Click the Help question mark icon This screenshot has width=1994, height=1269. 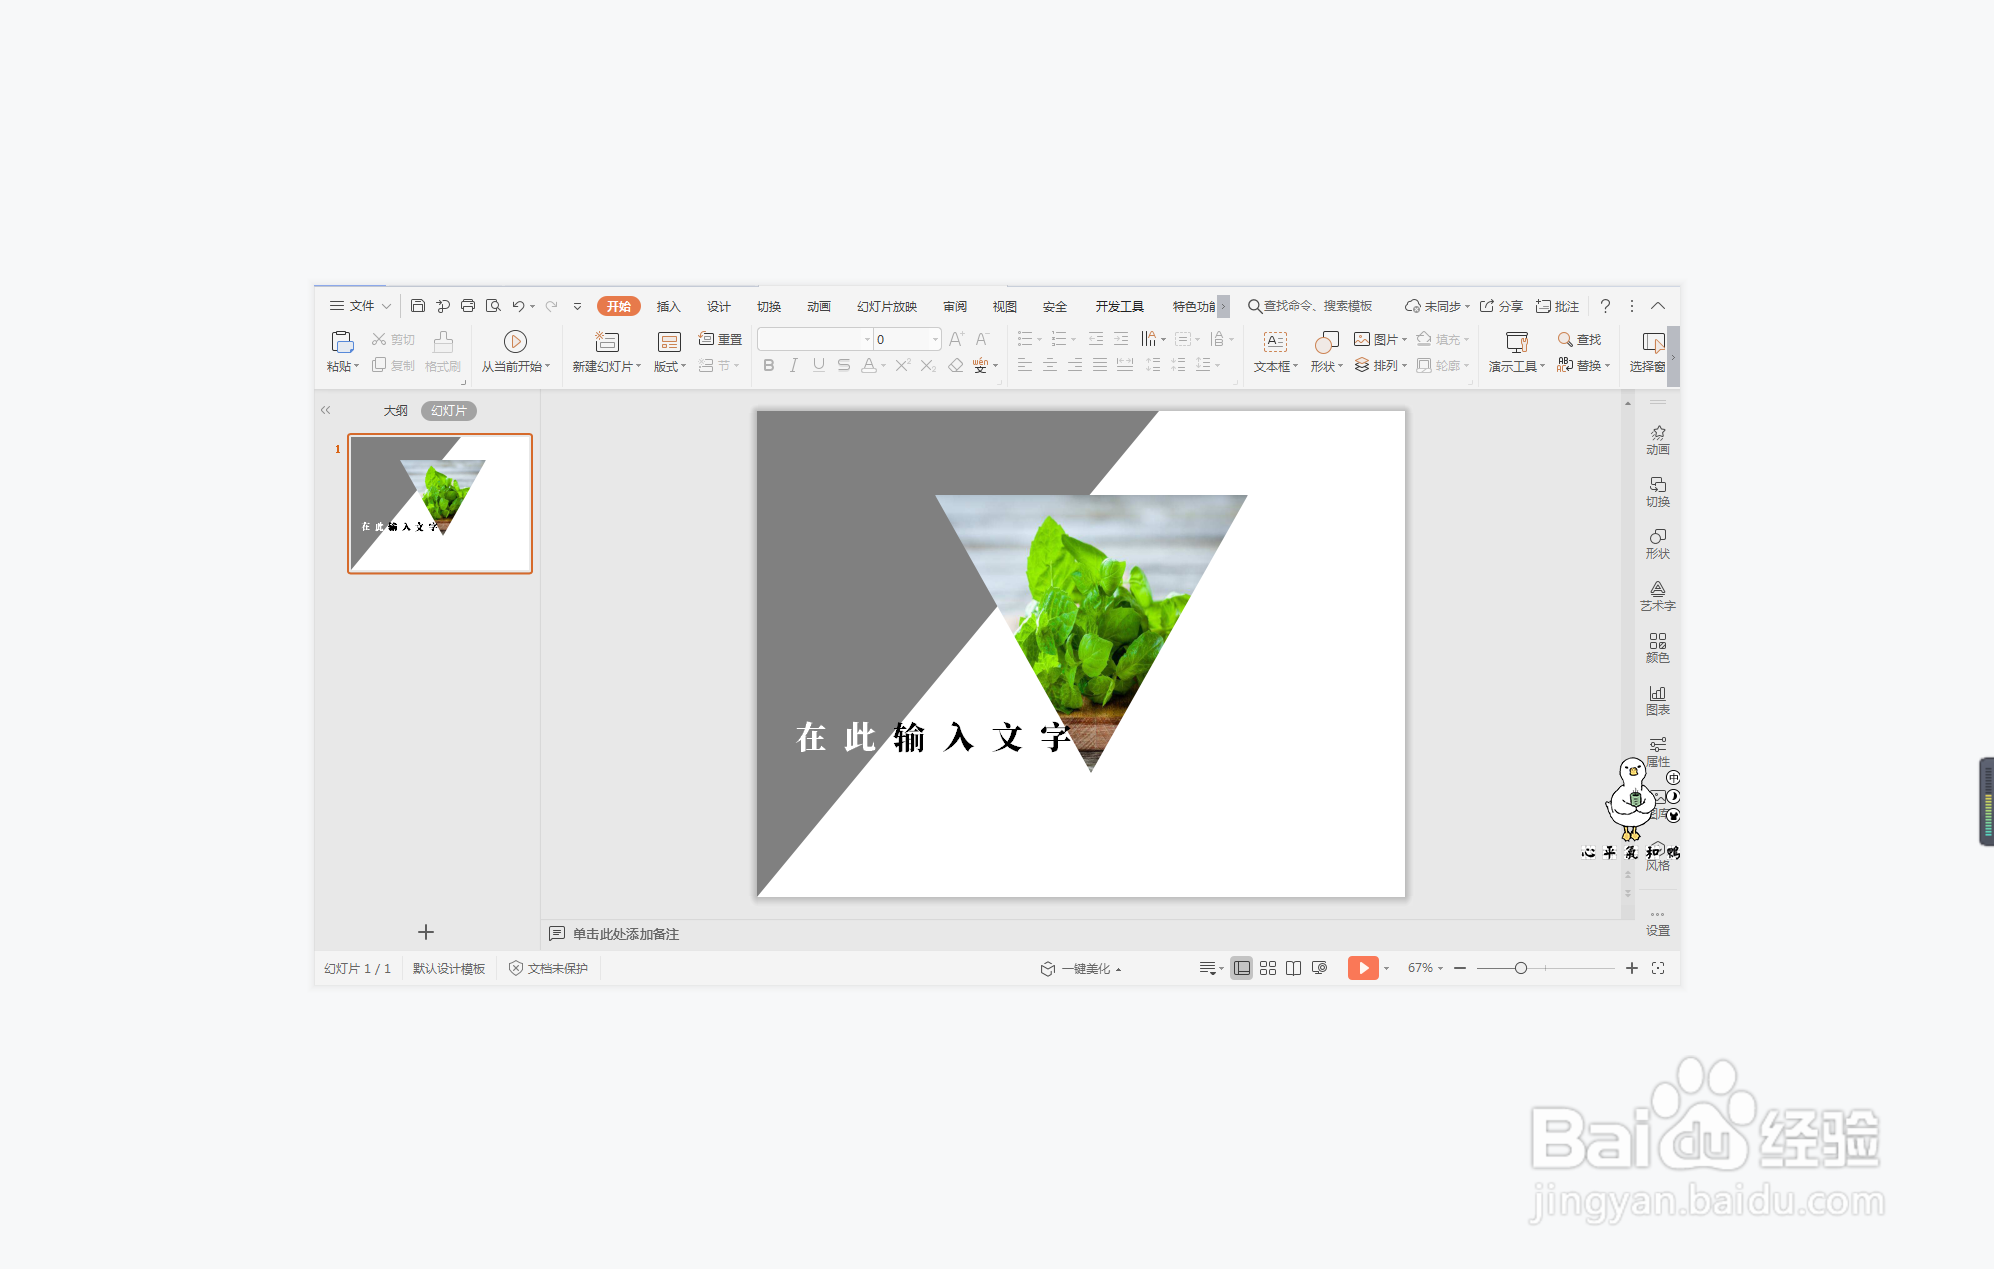1605,306
